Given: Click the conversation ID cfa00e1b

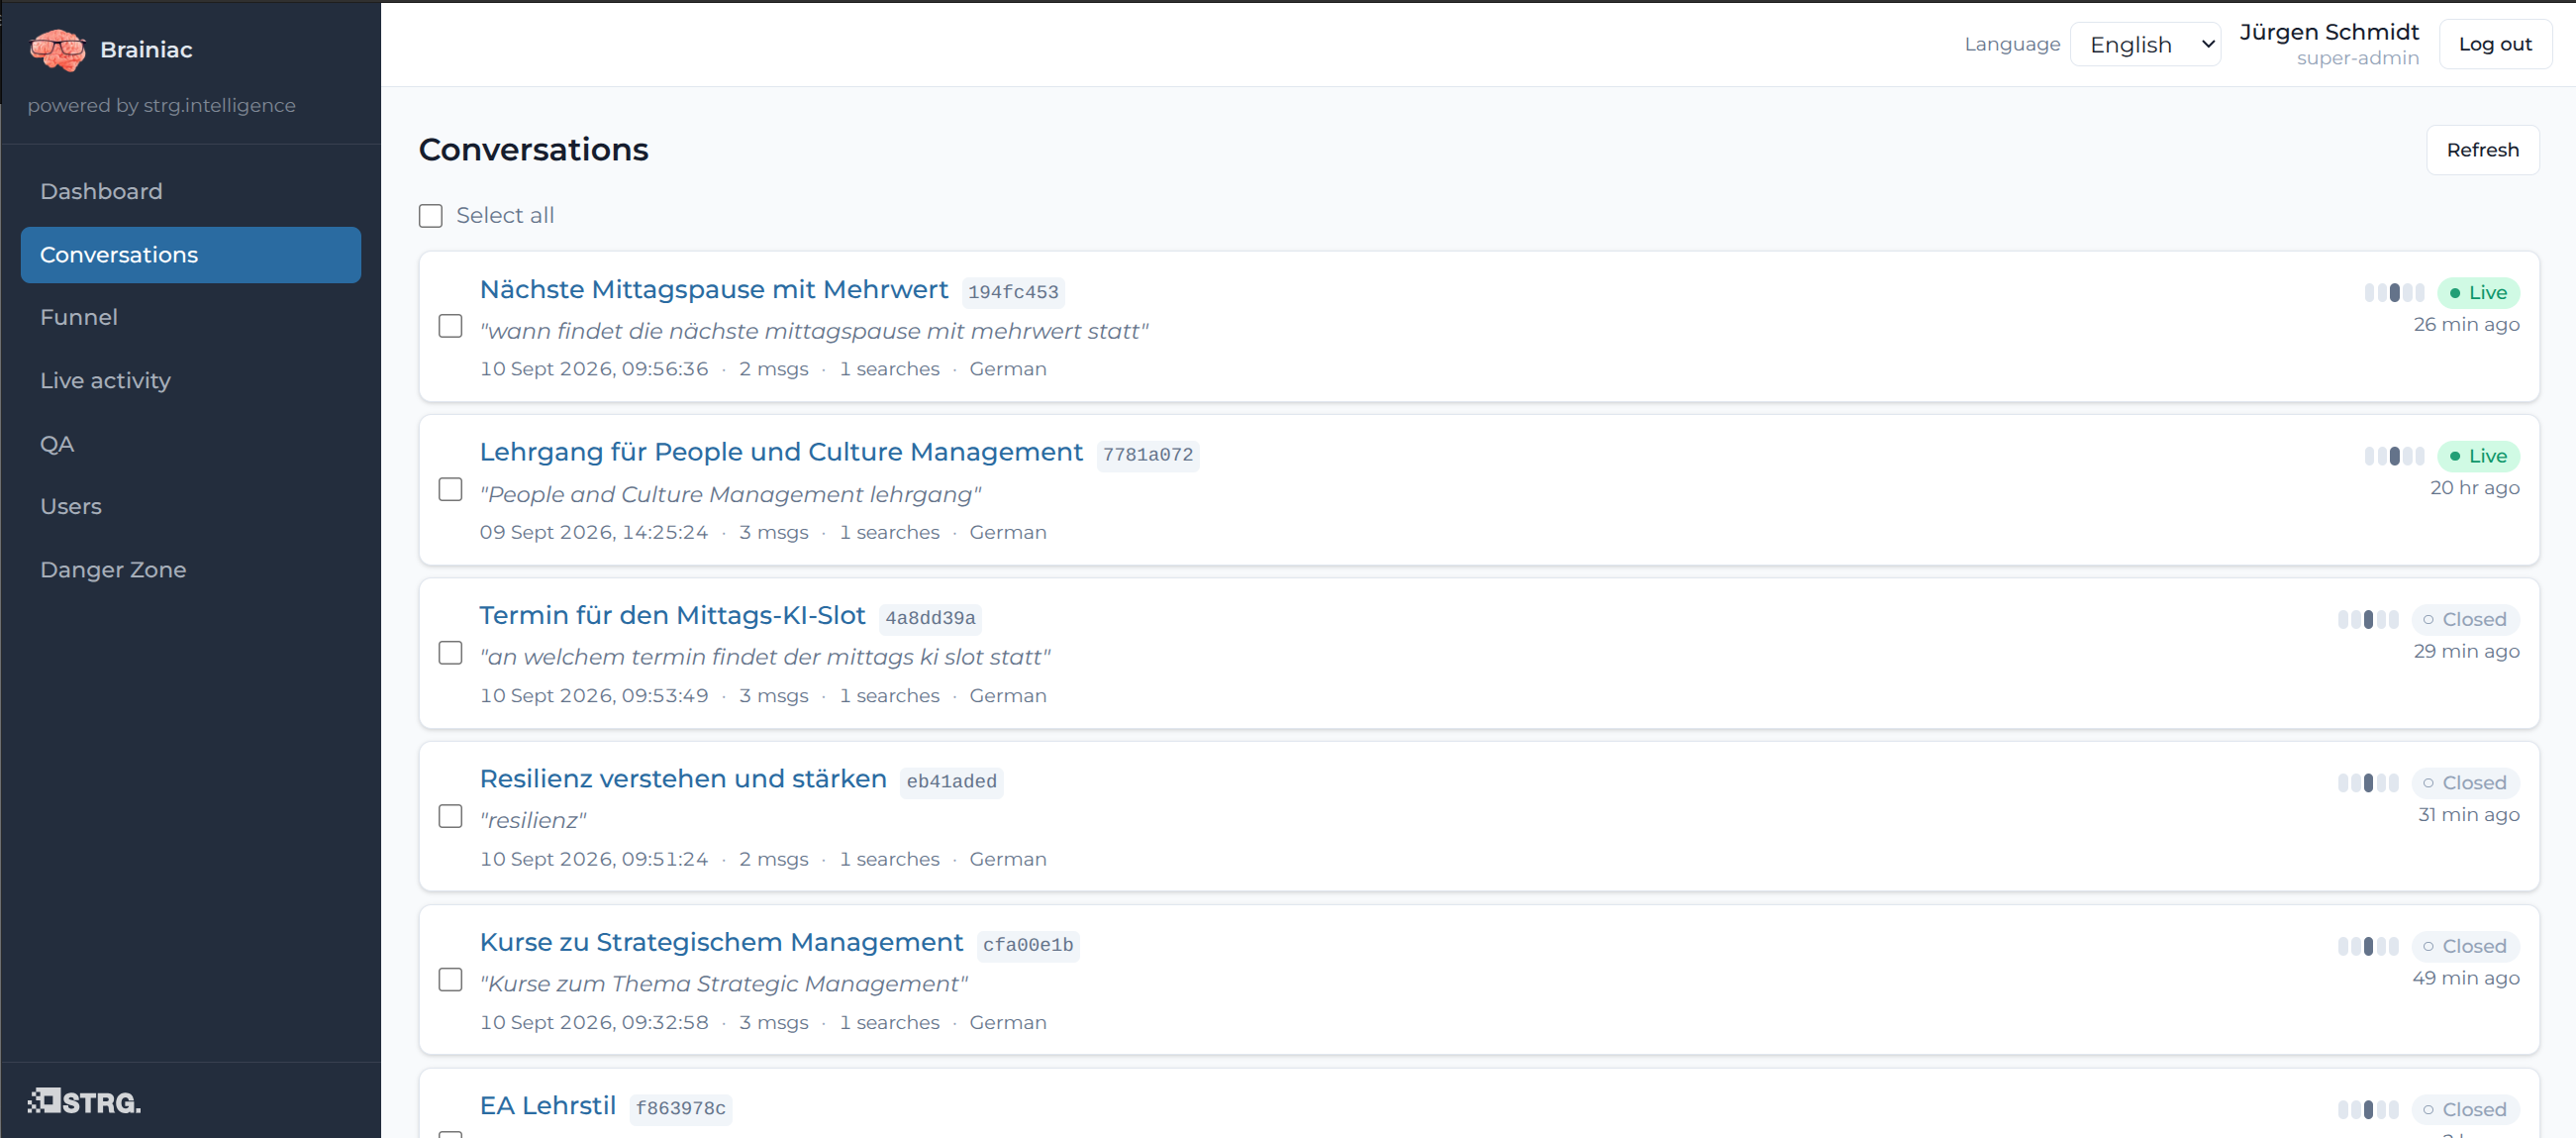Looking at the screenshot, I should [1028, 945].
